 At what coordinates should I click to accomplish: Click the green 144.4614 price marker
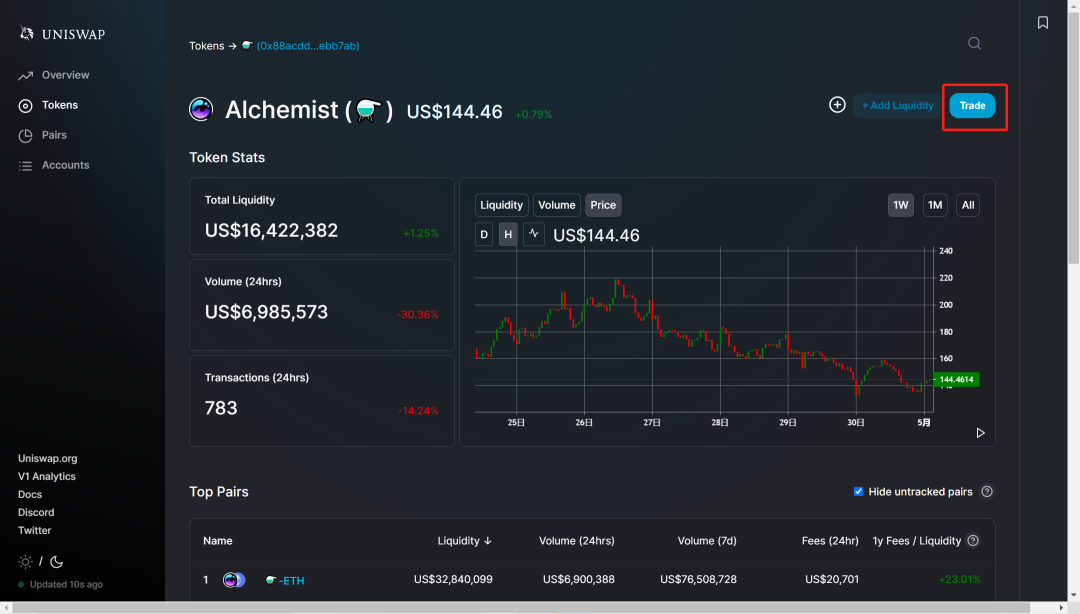(x=956, y=380)
